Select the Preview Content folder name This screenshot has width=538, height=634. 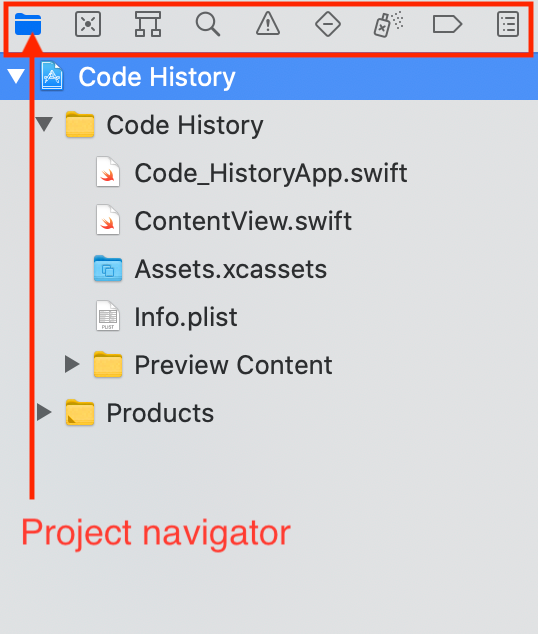(x=233, y=365)
